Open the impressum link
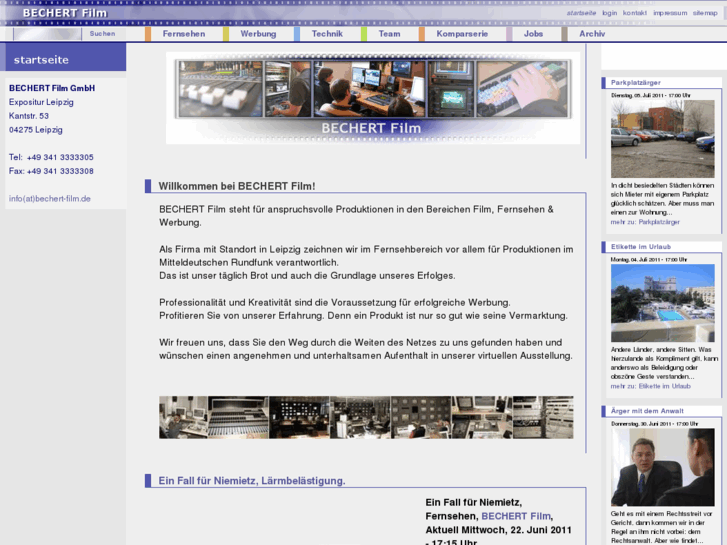The width and height of the screenshot is (727, 545). pos(670,13)
